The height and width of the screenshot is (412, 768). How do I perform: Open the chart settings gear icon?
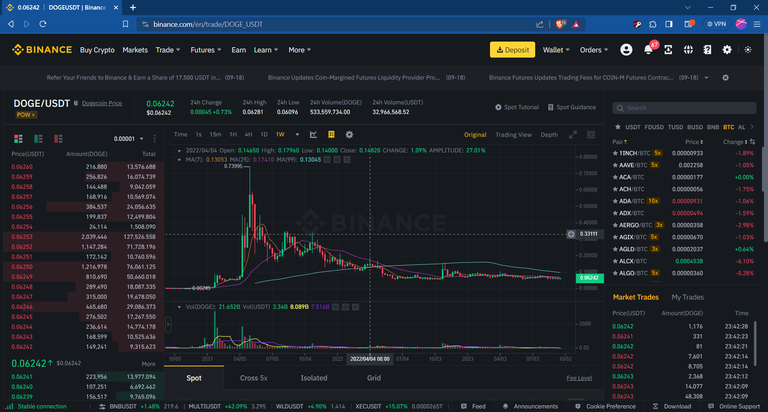(x=349, y=134)
